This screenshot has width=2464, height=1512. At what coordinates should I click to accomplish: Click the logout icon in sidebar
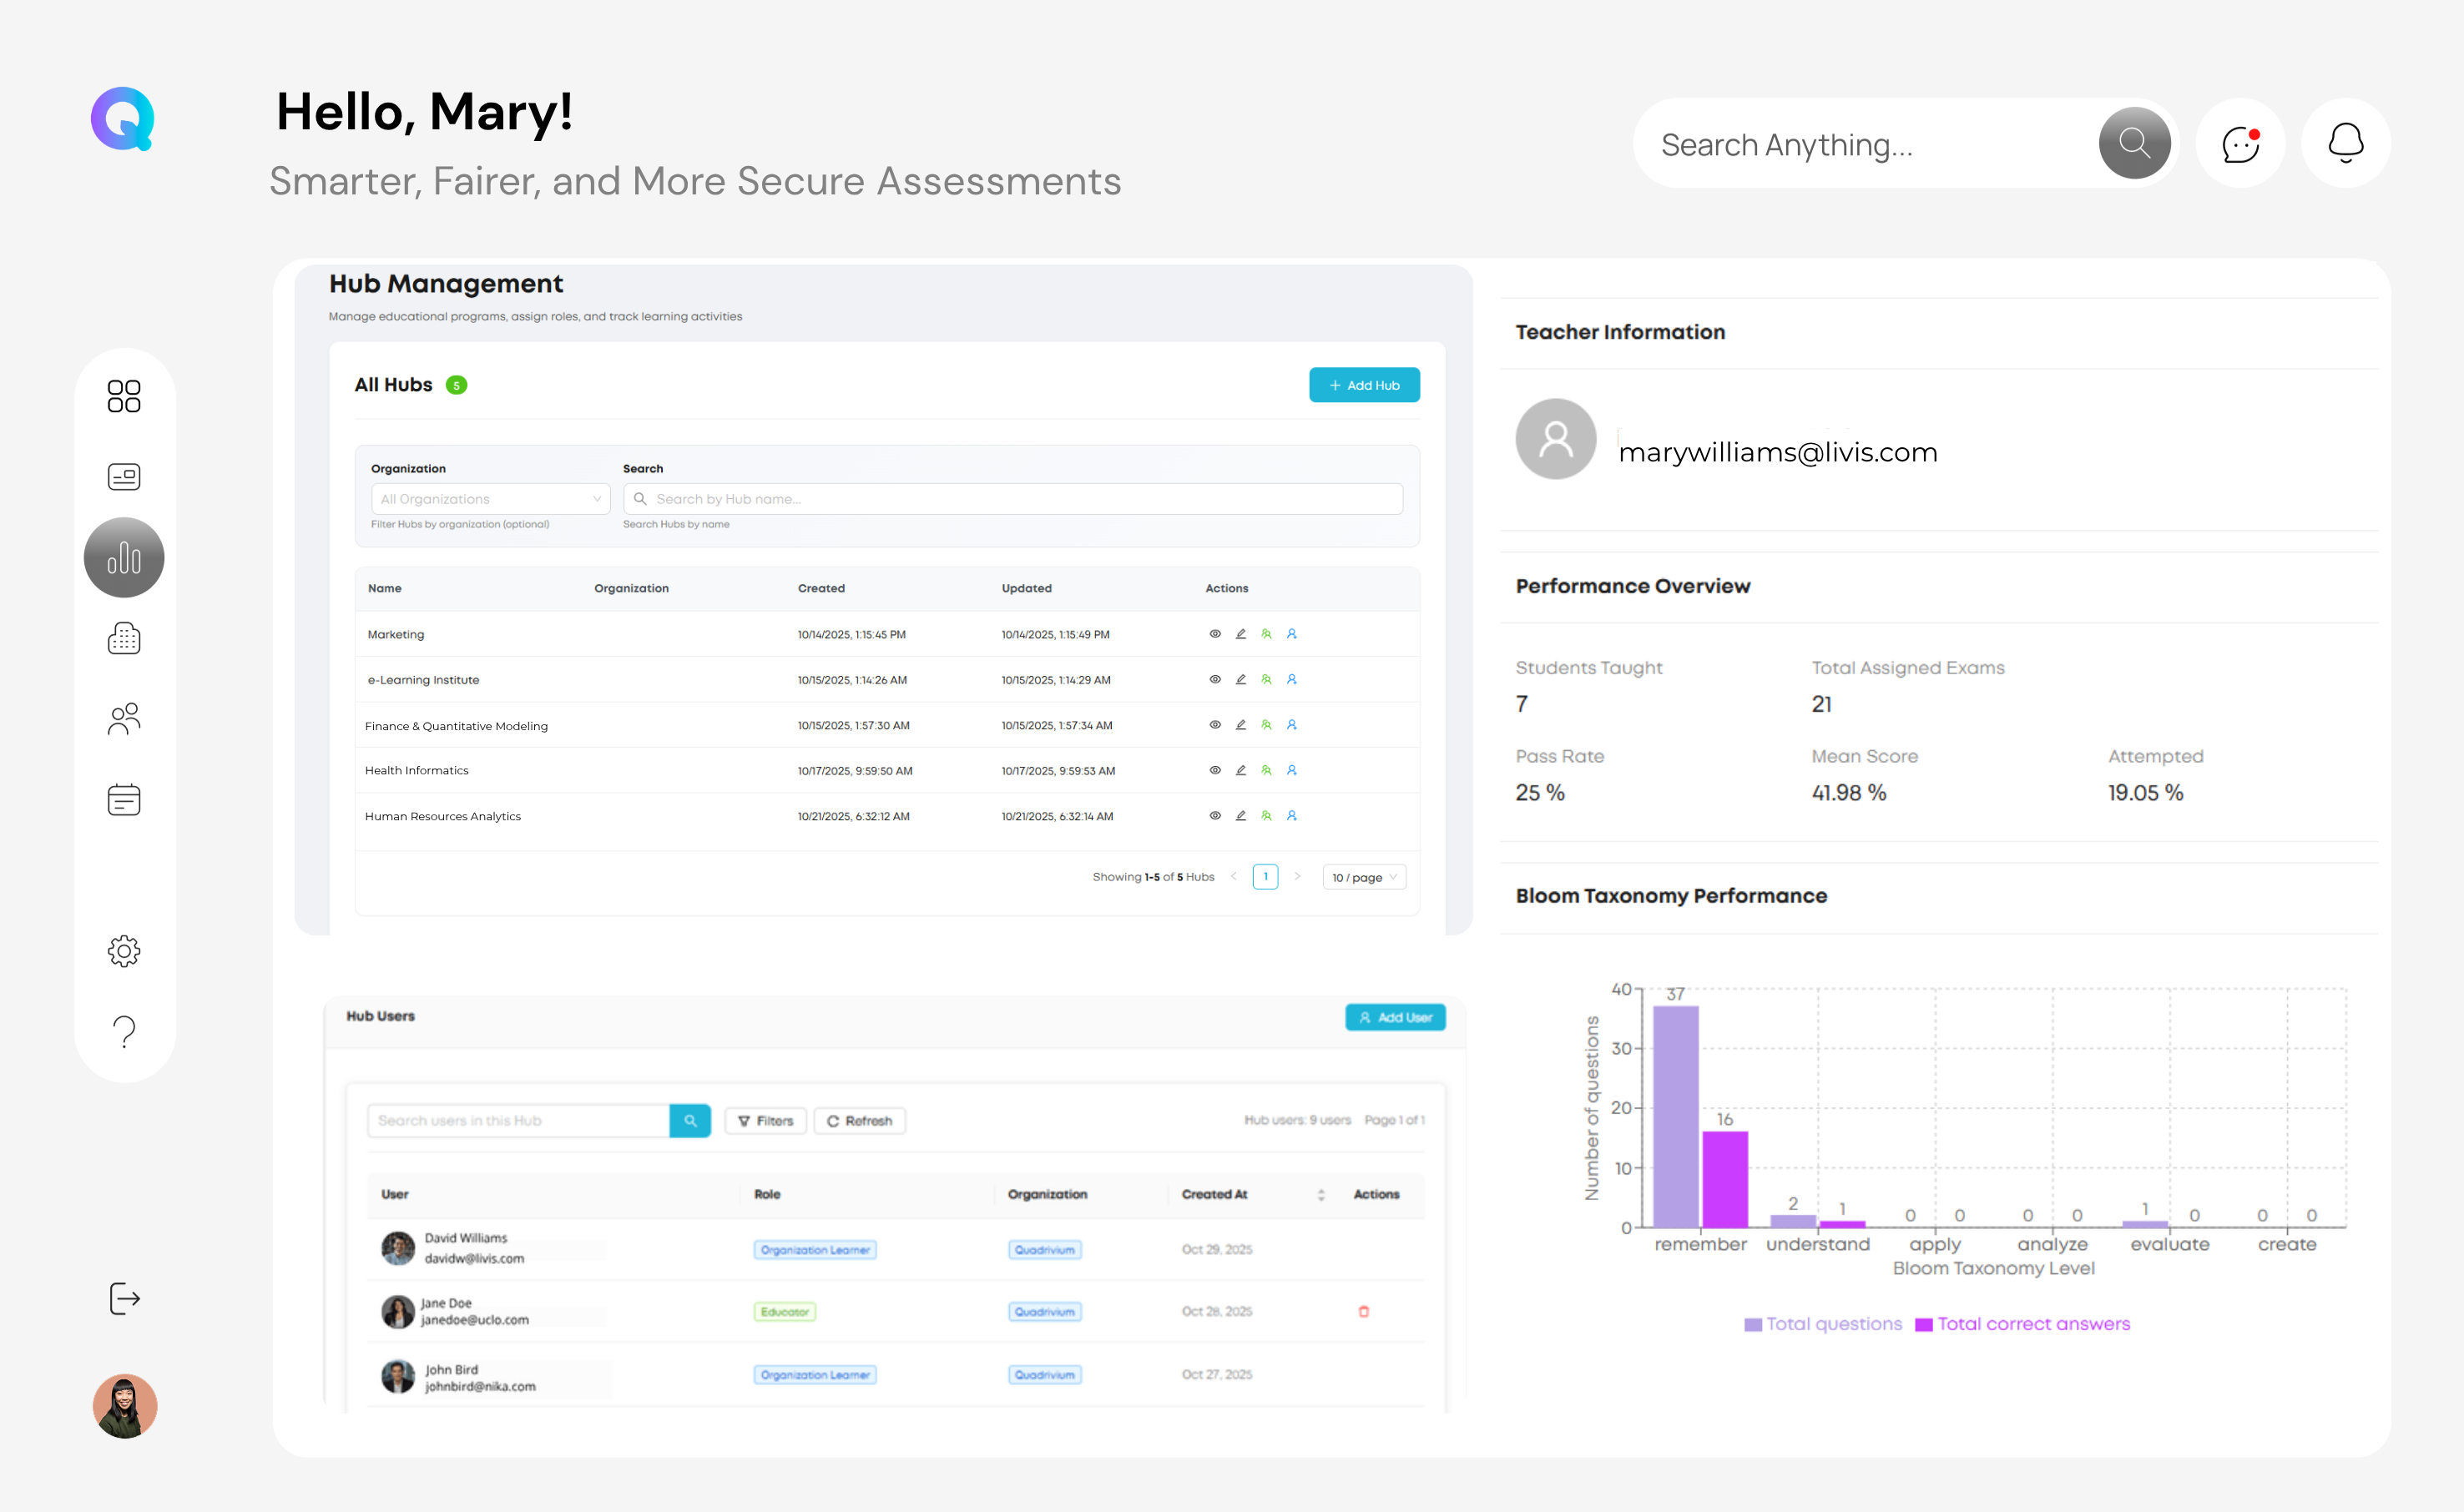point(124,1298)
